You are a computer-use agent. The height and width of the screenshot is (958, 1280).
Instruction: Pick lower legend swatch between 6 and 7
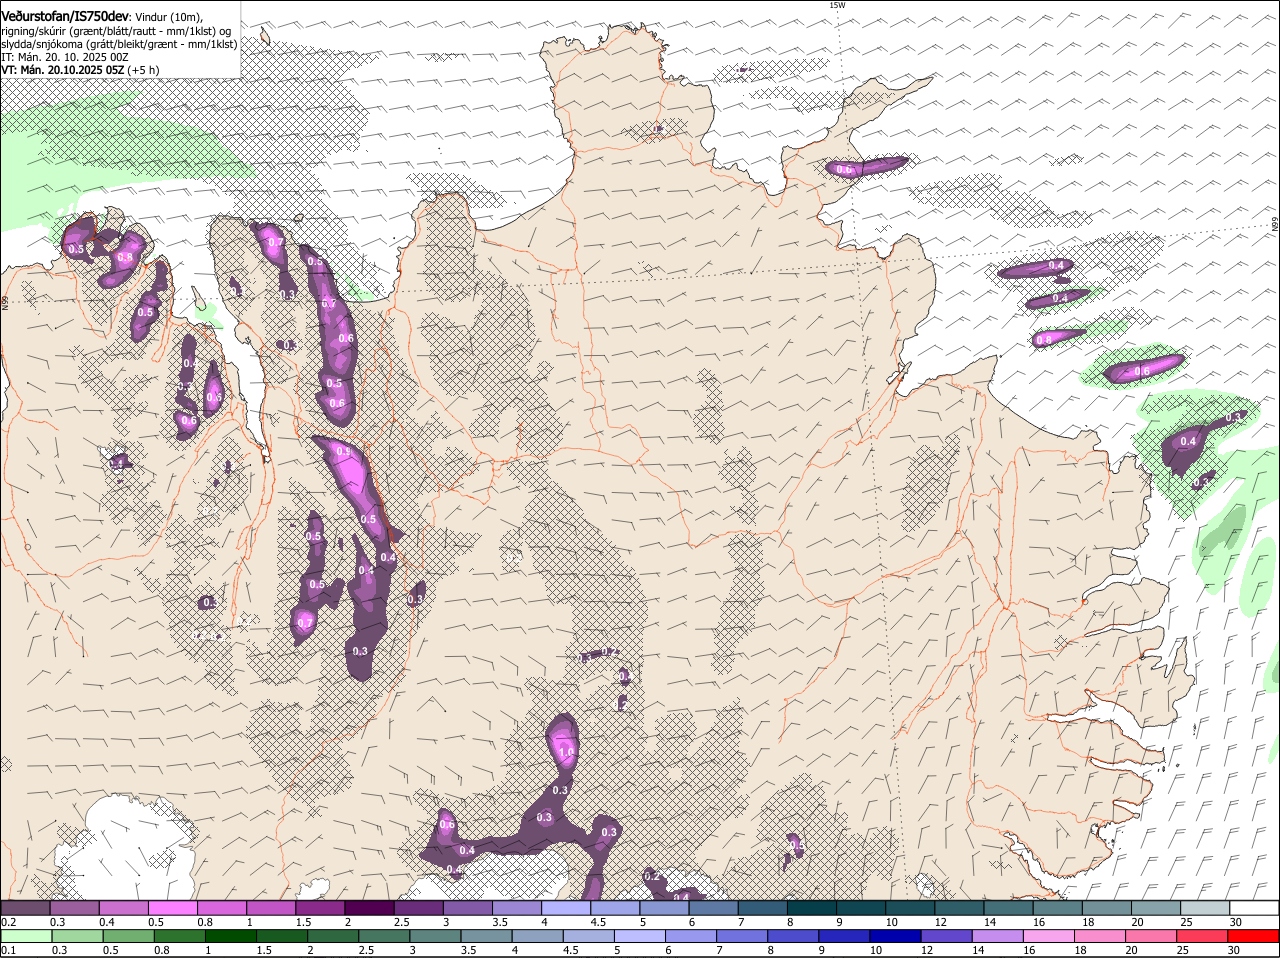(x=692, y=936)
